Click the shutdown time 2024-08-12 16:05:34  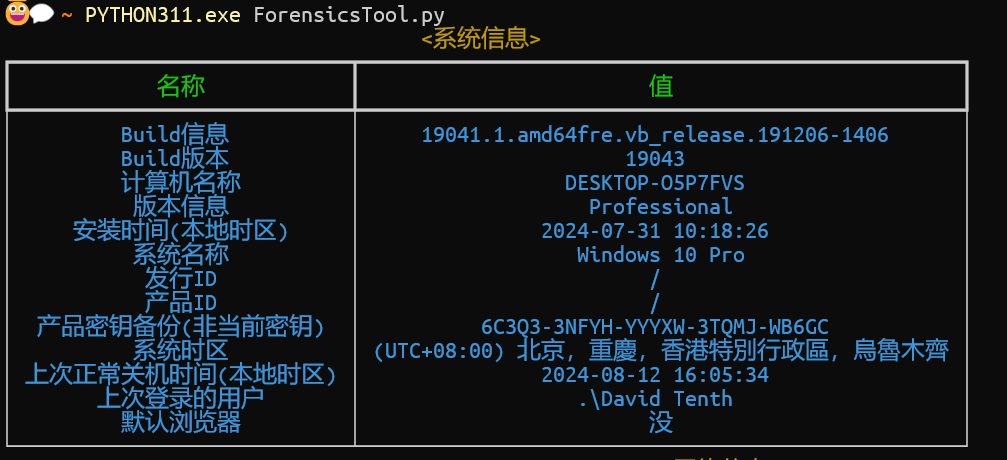[655, 375]
